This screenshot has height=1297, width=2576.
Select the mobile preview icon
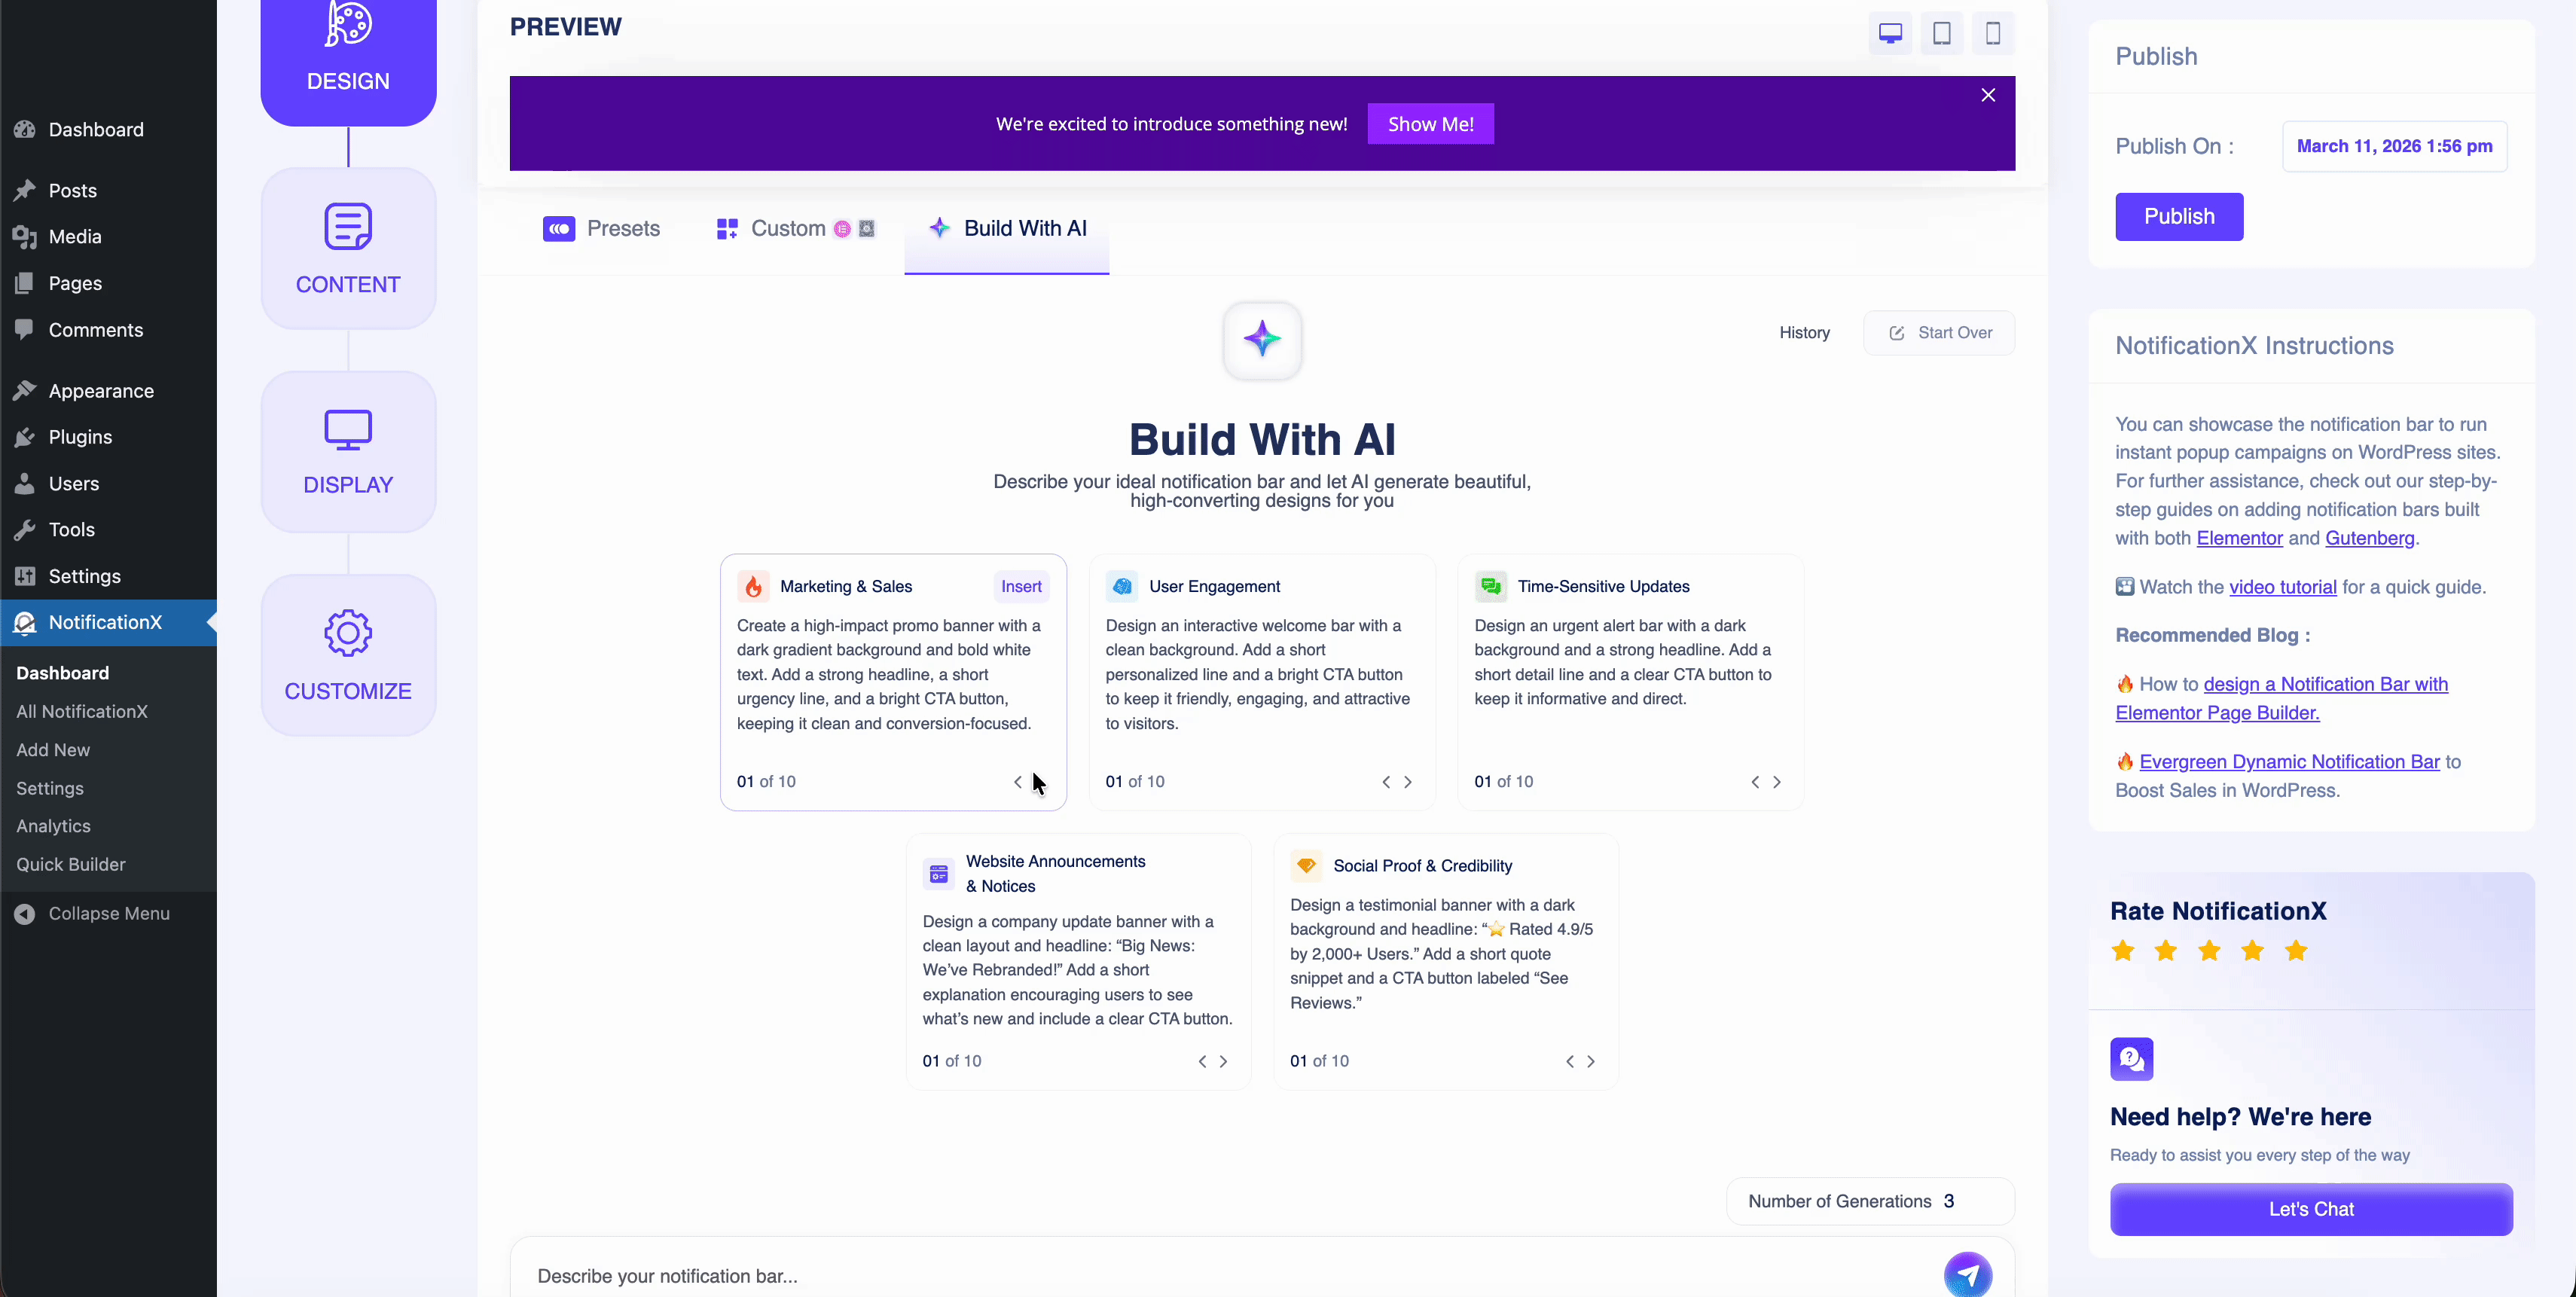[x=1993, y=33]
